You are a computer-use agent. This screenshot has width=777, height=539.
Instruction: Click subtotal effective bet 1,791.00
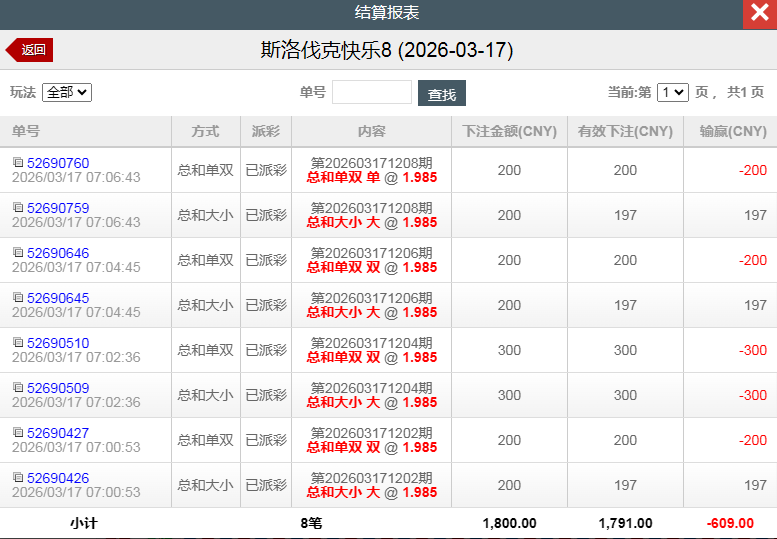click(x=625, y=523)
